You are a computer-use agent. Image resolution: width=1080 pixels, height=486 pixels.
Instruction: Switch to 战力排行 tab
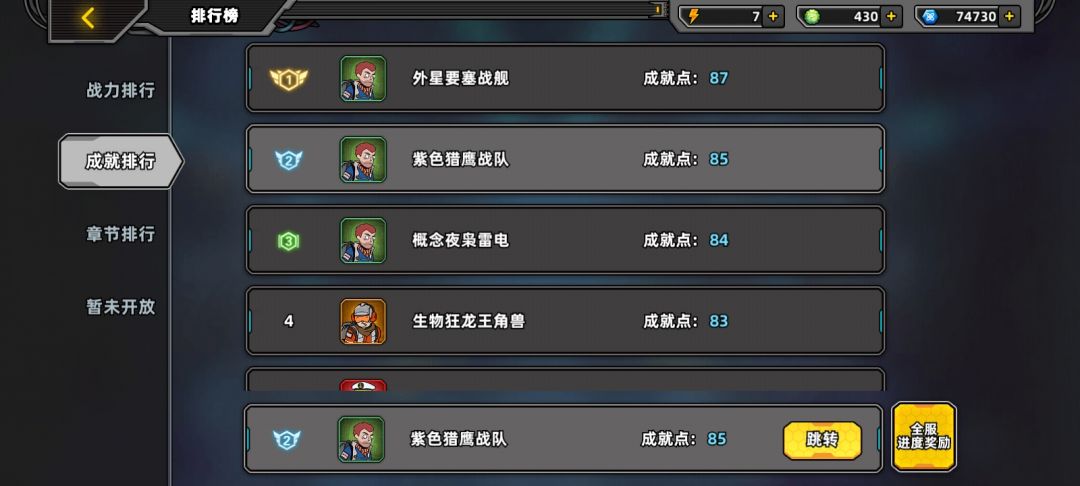pos(121,90)
